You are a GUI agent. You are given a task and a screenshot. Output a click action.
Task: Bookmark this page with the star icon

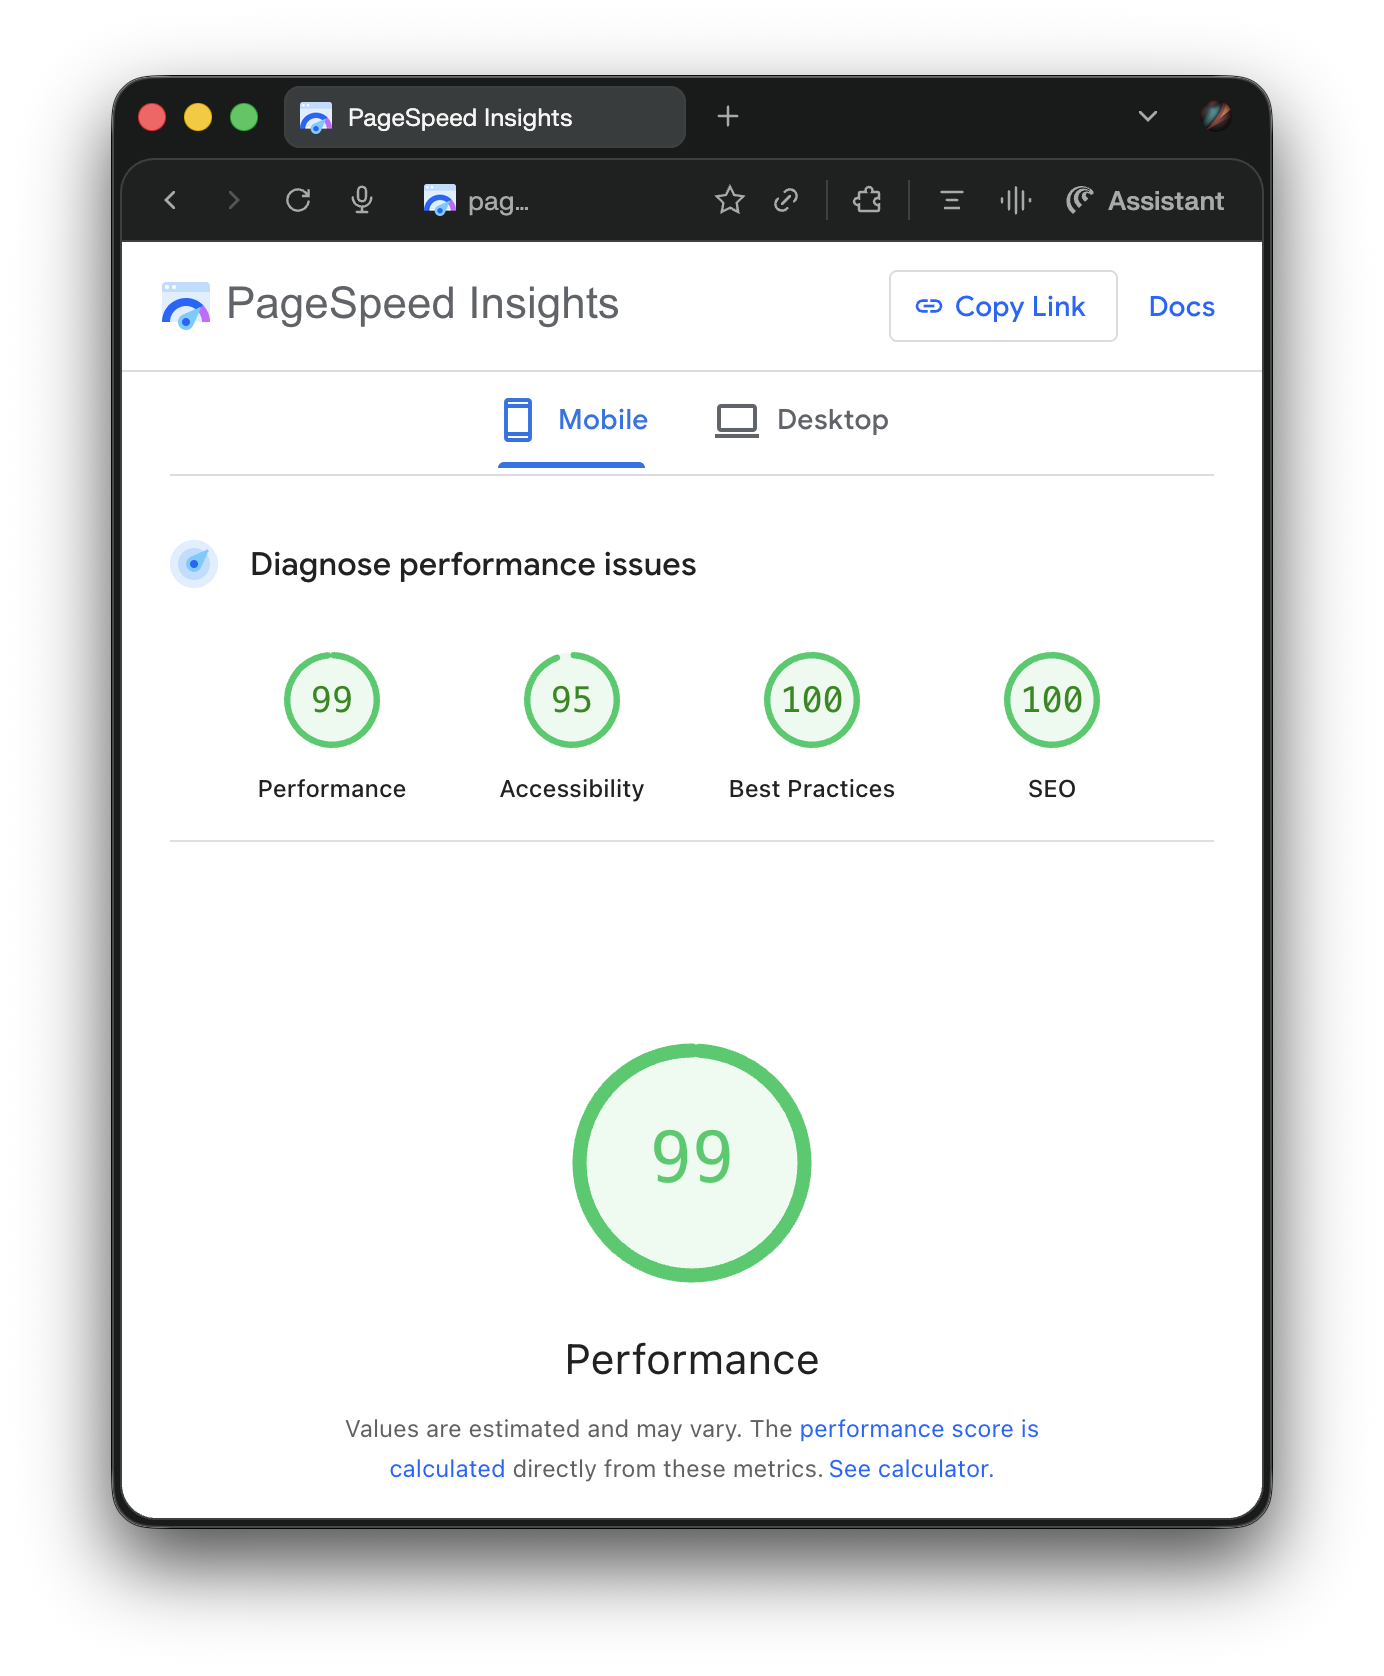[730, 200]
